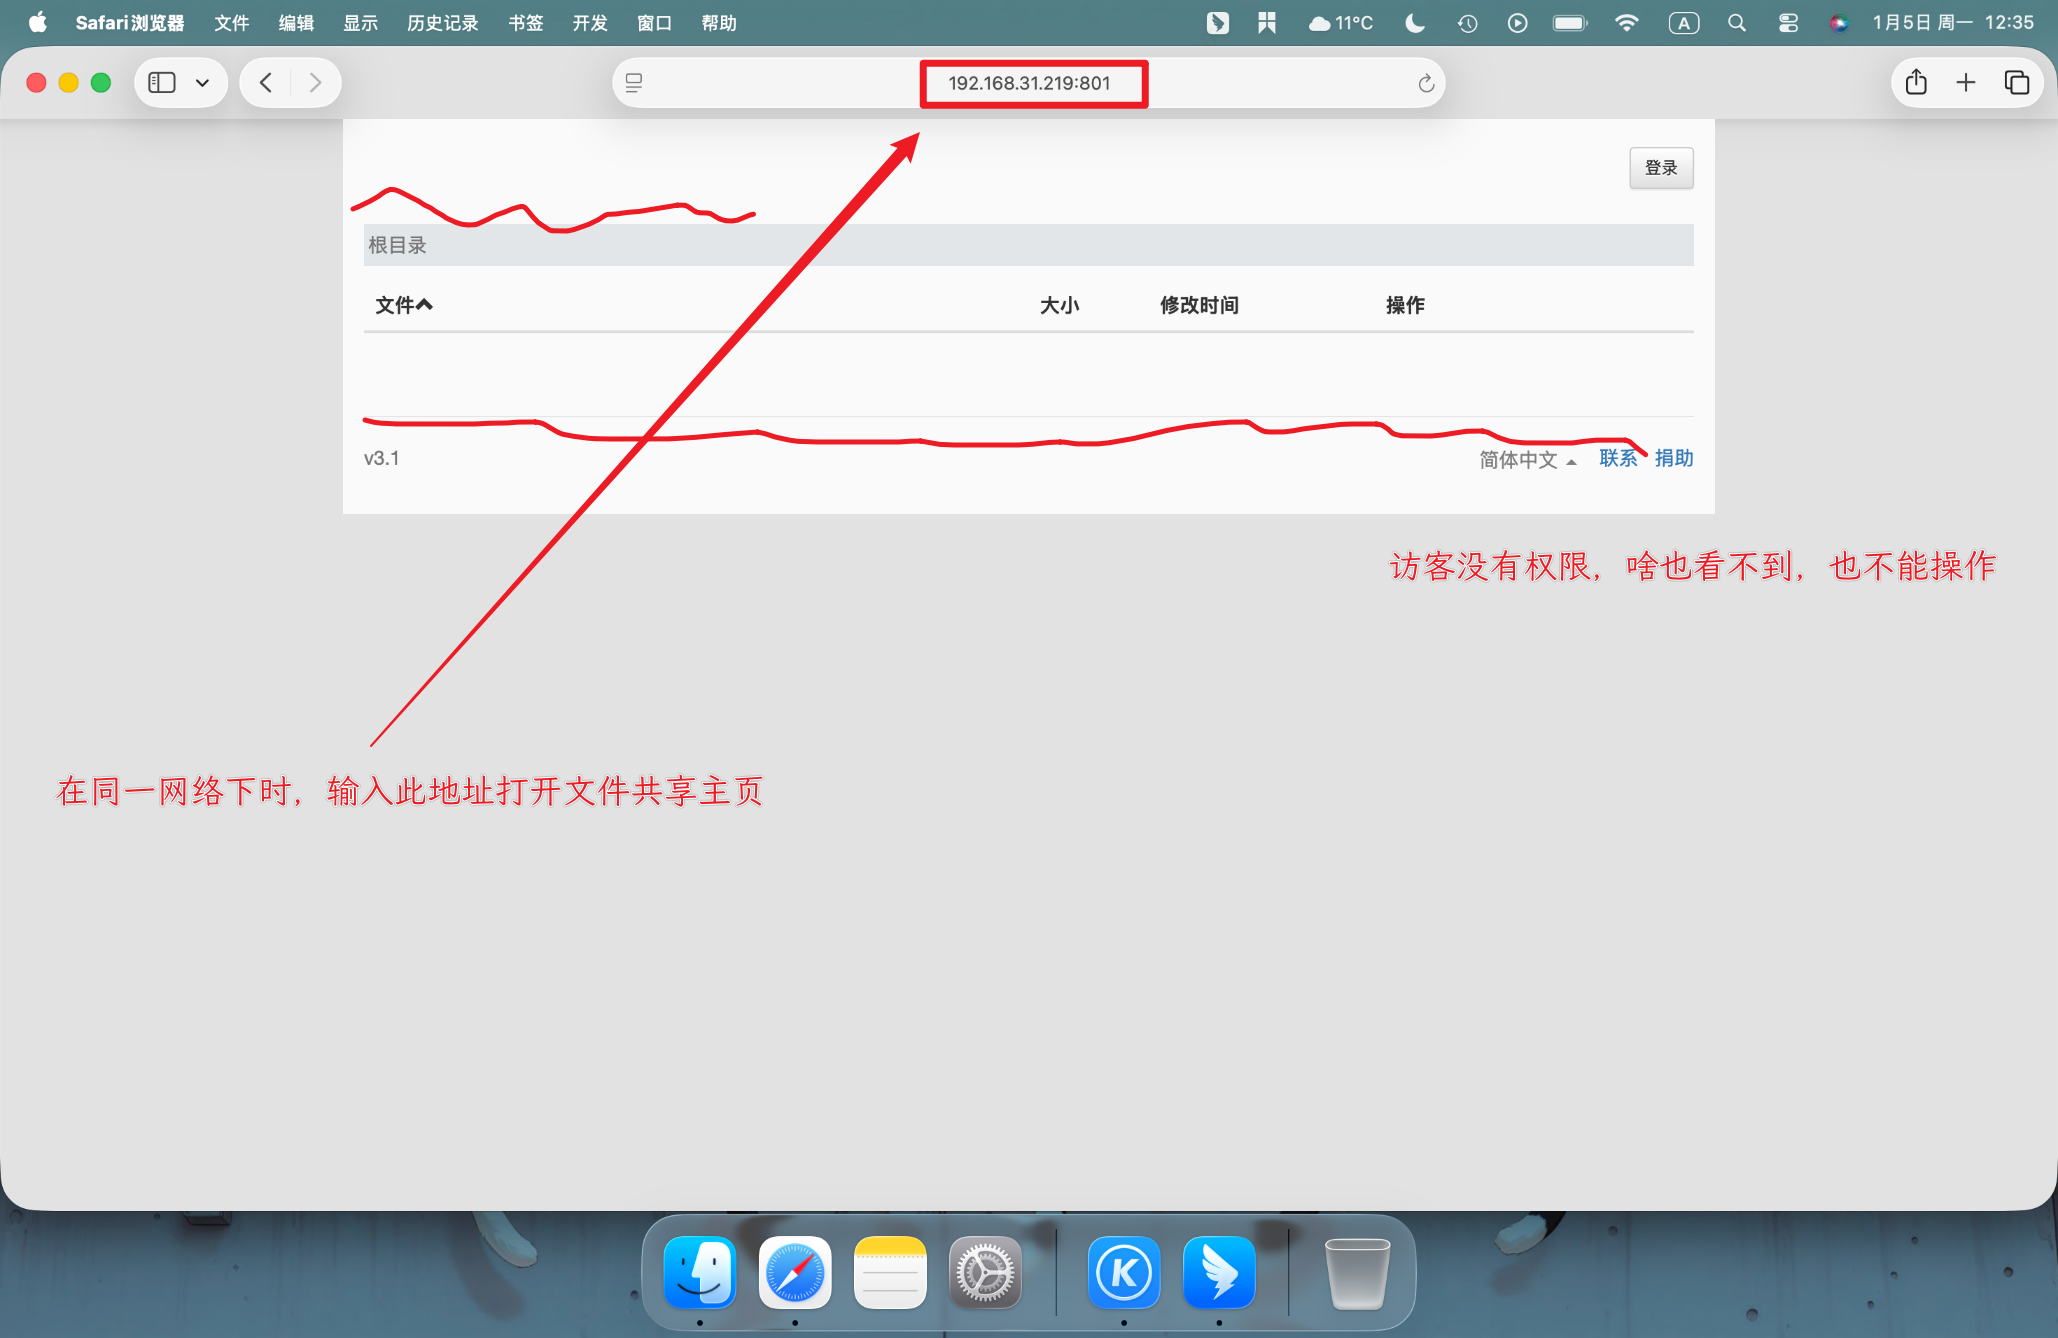This screenshot has height=1338, width=2058.
Task: Click the page reader icon in address bar
Action: click(634, 83)
